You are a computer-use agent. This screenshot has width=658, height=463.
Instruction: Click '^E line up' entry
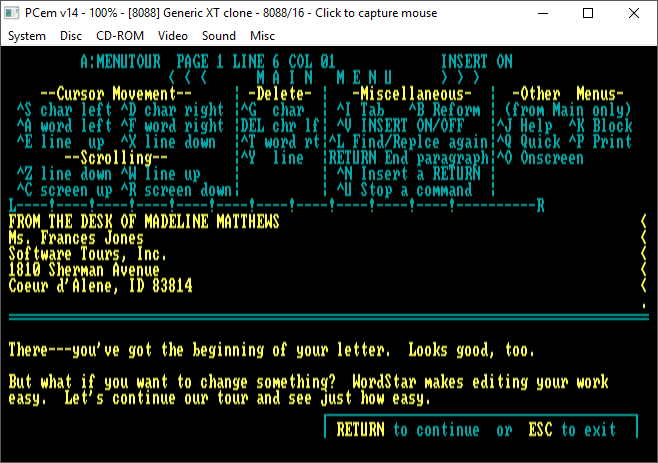point(60,142)
